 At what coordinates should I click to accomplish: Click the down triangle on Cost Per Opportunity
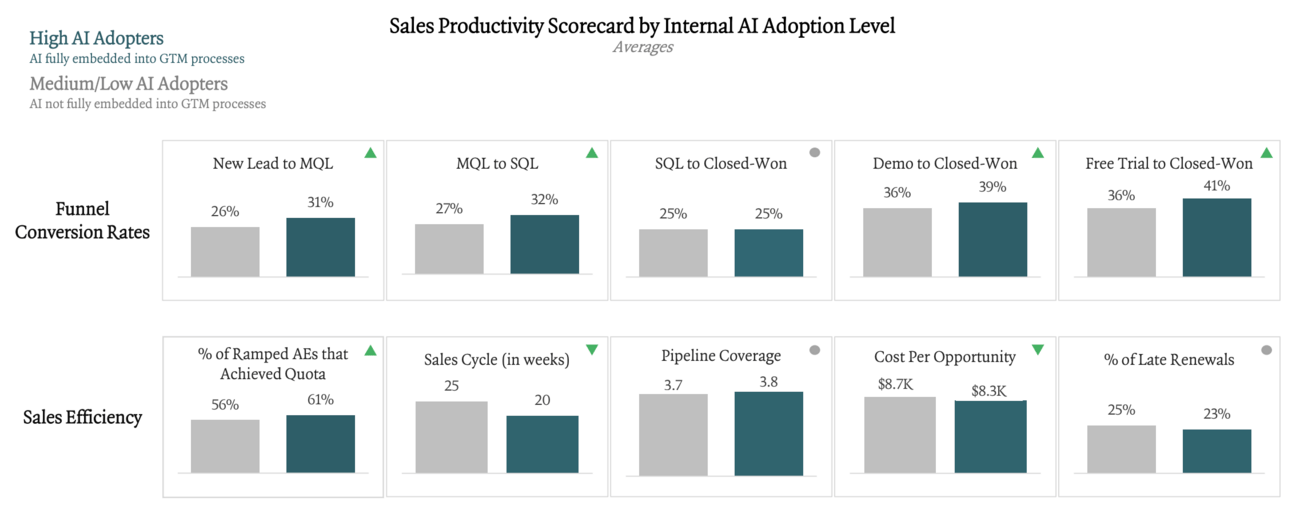pyautogui.click(x=1038, y=350)
